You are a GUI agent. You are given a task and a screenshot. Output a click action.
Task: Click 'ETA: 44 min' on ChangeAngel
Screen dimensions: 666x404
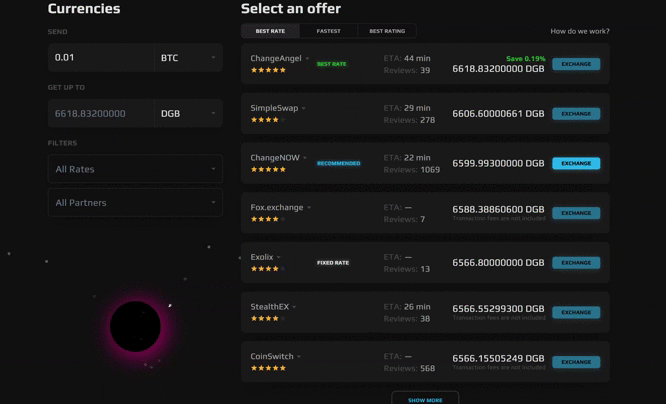coord(407,58)
